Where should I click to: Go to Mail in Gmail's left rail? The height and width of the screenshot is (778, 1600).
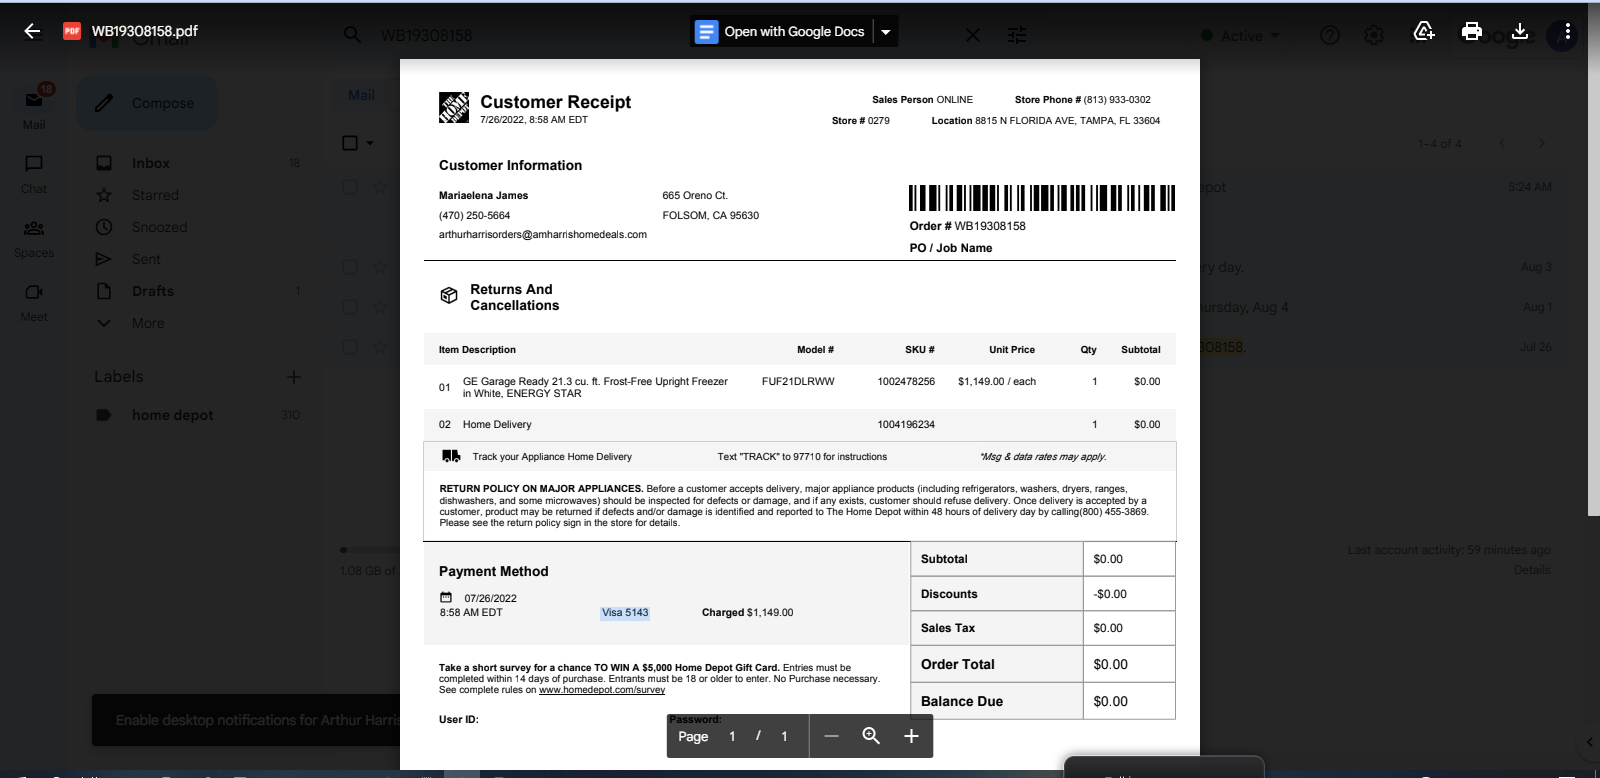pyautogui.click(x=34, y=108)
